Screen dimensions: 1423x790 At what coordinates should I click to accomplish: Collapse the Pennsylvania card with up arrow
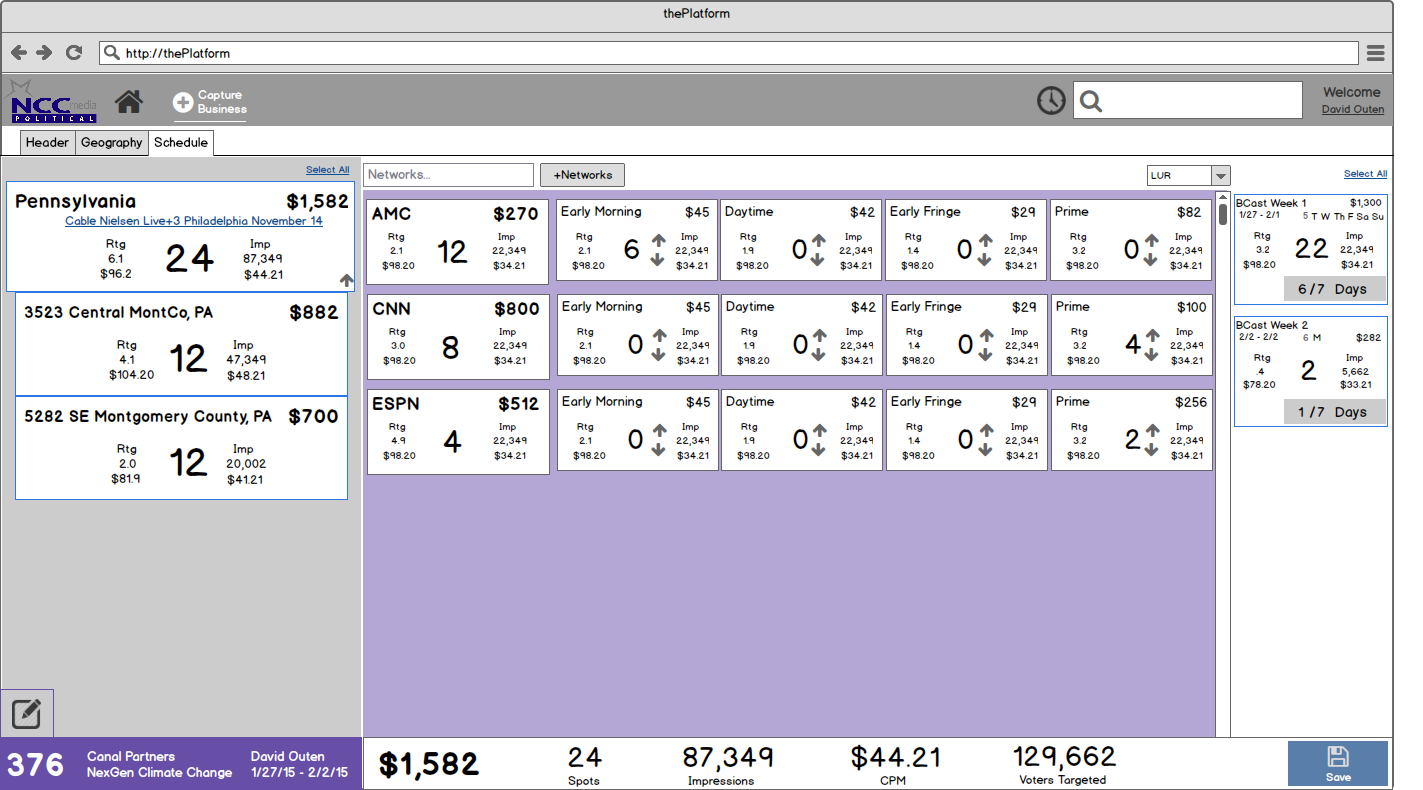346,281
